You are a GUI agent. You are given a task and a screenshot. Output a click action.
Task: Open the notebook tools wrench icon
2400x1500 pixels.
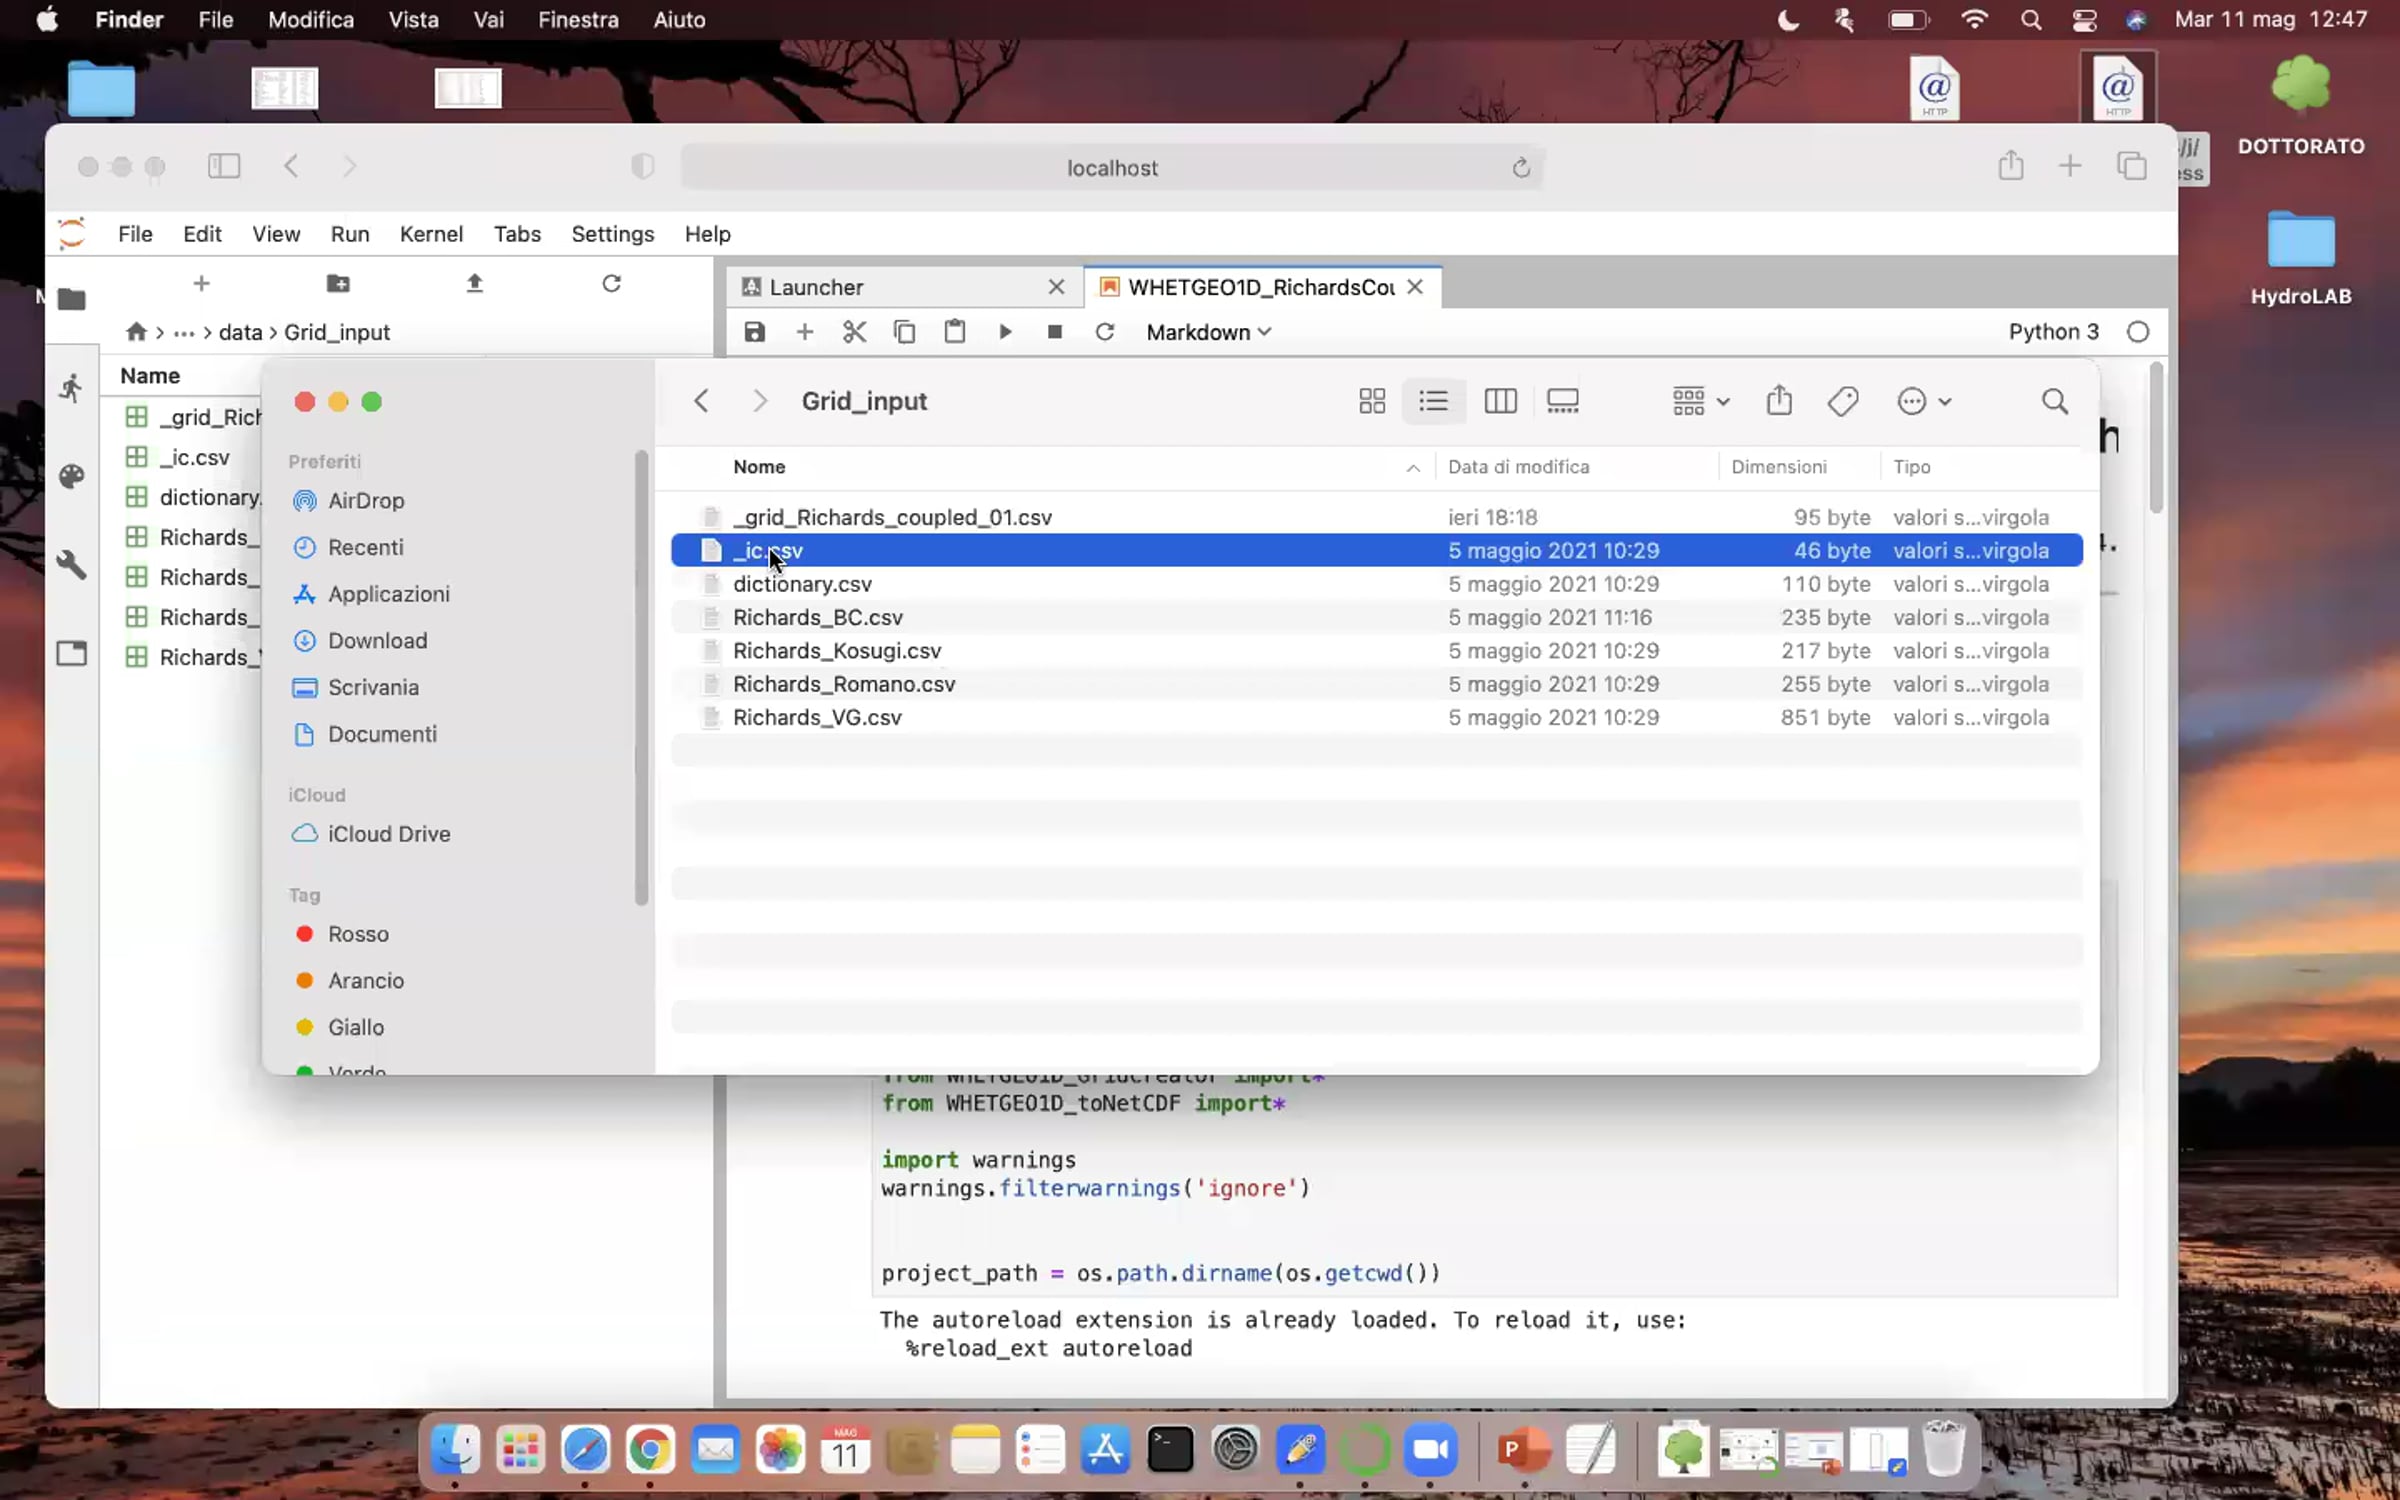72,565
